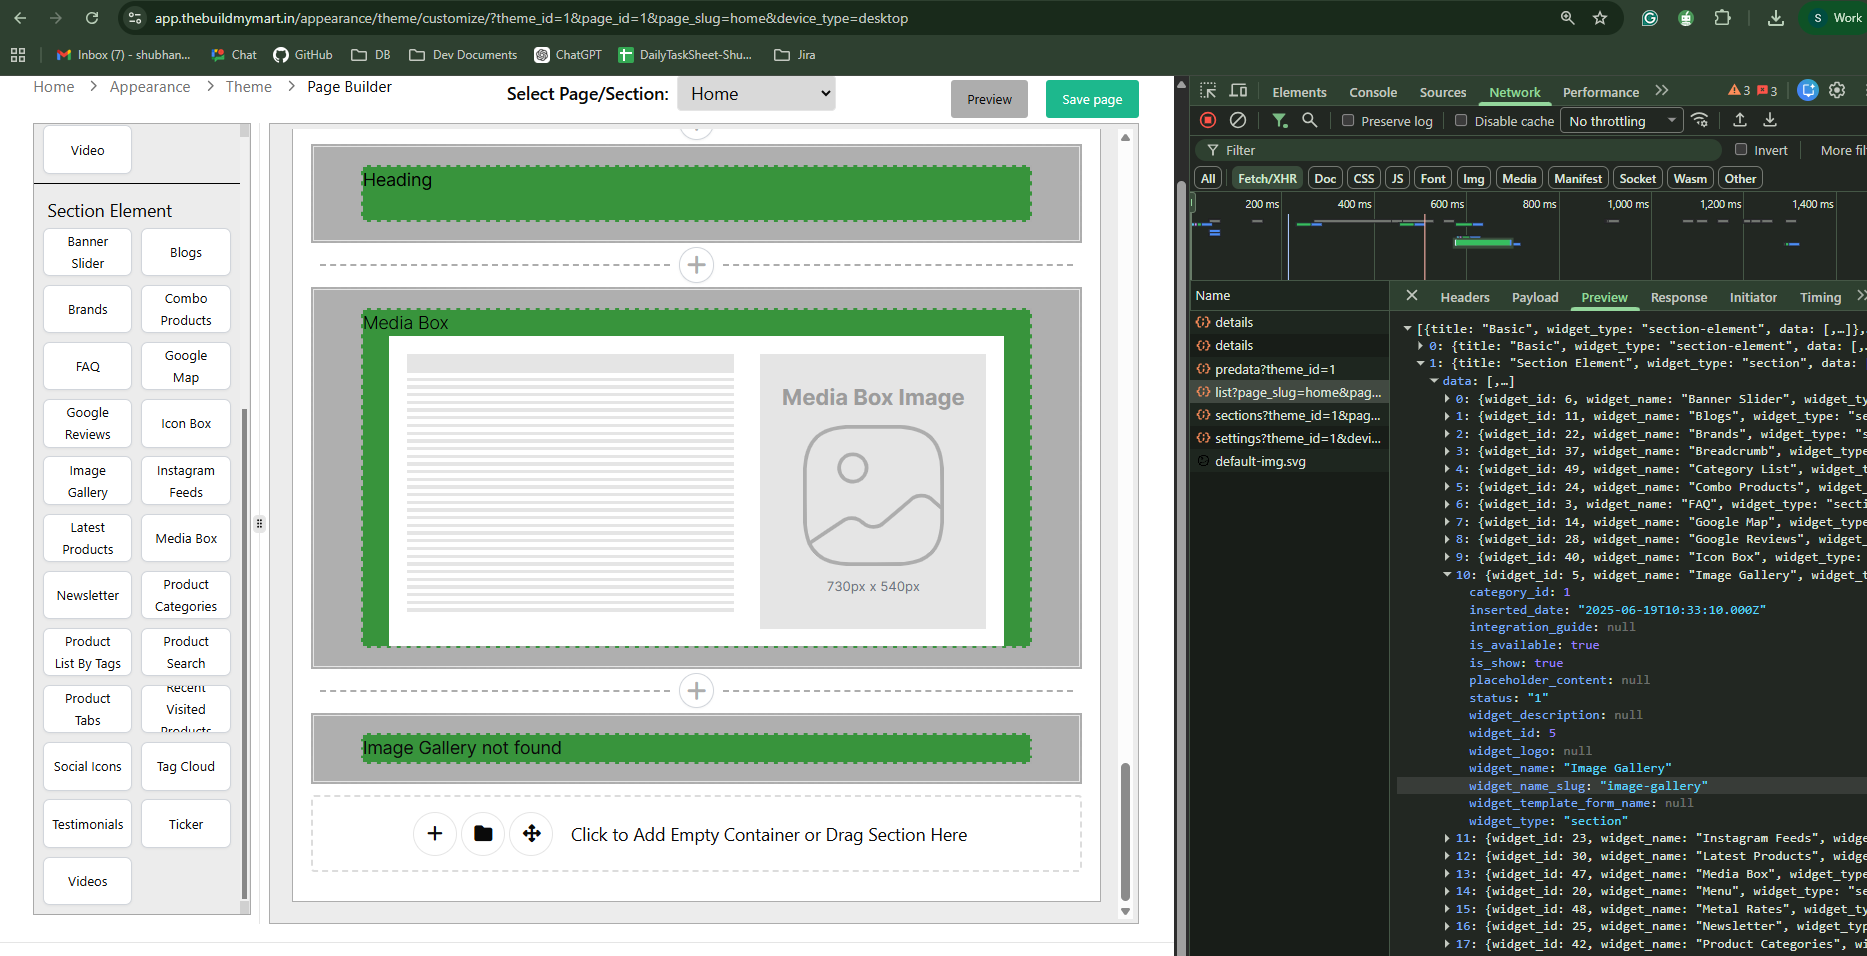Bookmark this page with star icon
The image size is (1867, 956).
click(x=1600, y=18)
